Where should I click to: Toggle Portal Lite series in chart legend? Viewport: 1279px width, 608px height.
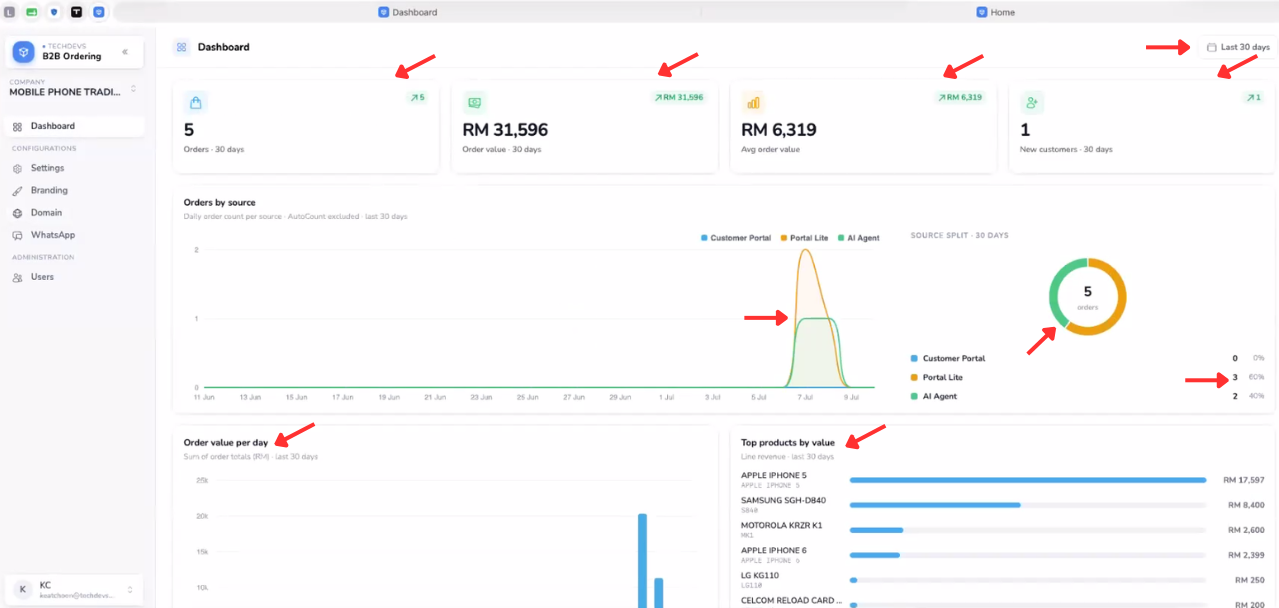[x=806, y=238]
